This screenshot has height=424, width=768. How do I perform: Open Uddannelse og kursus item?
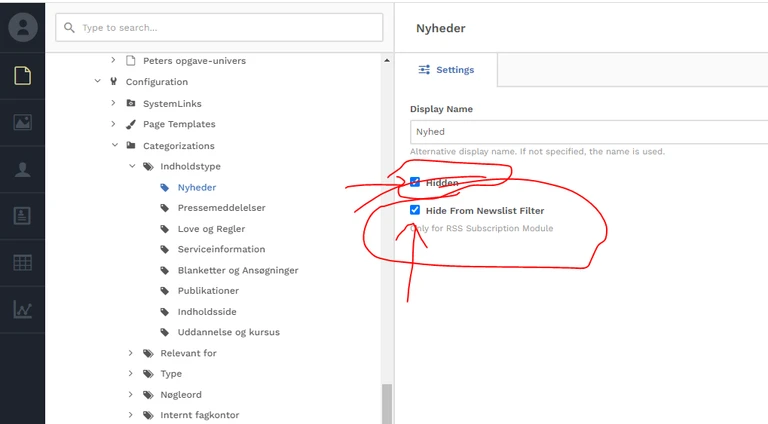(x=228, y=332)
